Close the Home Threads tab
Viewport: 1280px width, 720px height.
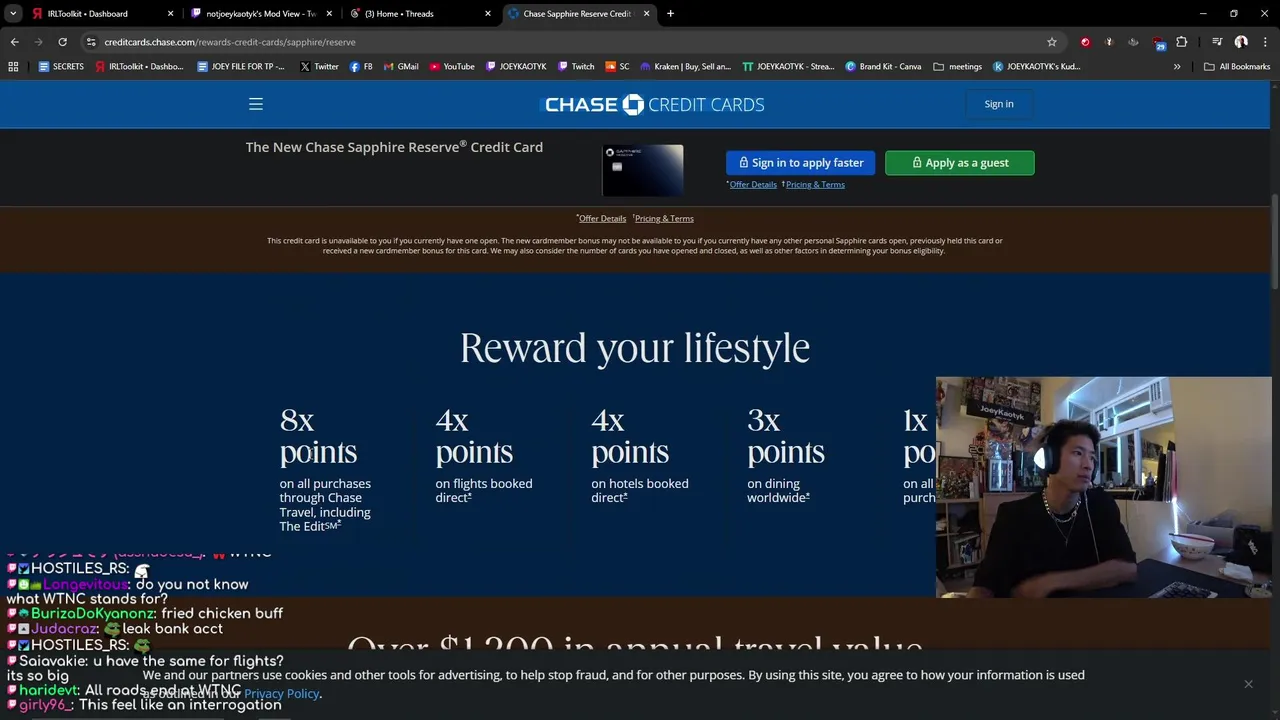click(x=488, y=14)
